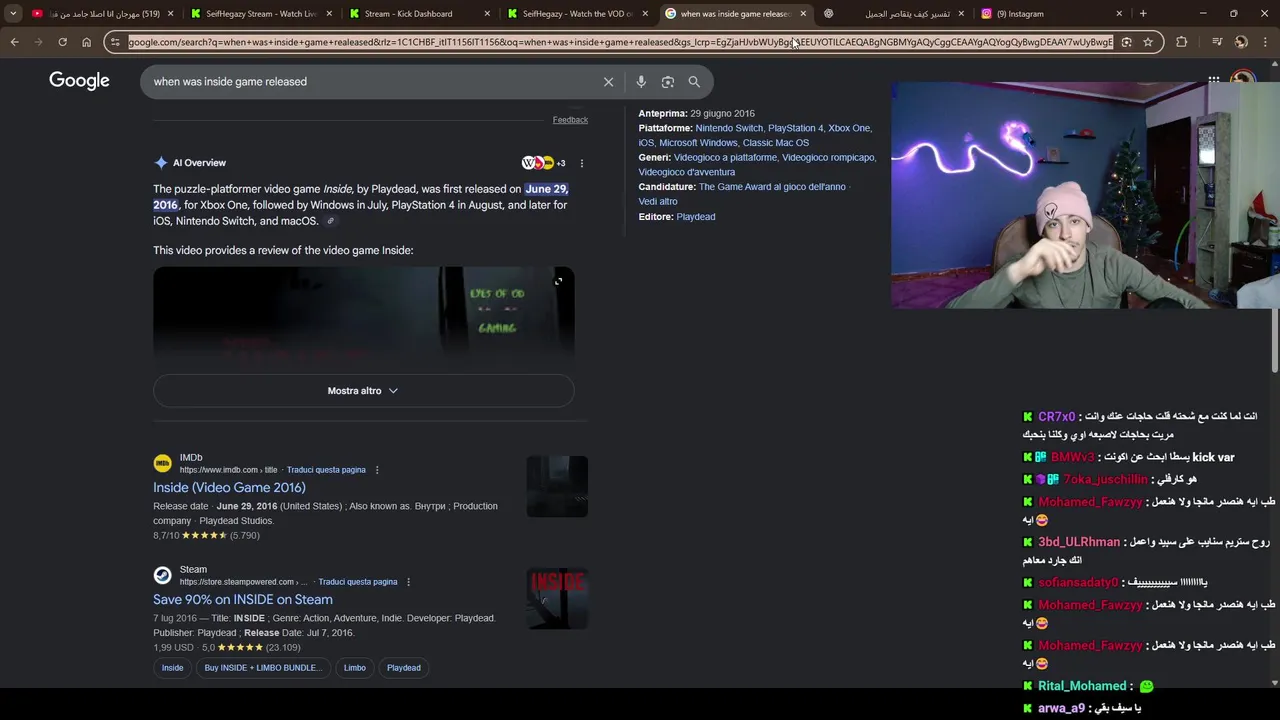Go back with the browser back arrow
Viewport: 1280px width, 720px height.
[14, 42]
